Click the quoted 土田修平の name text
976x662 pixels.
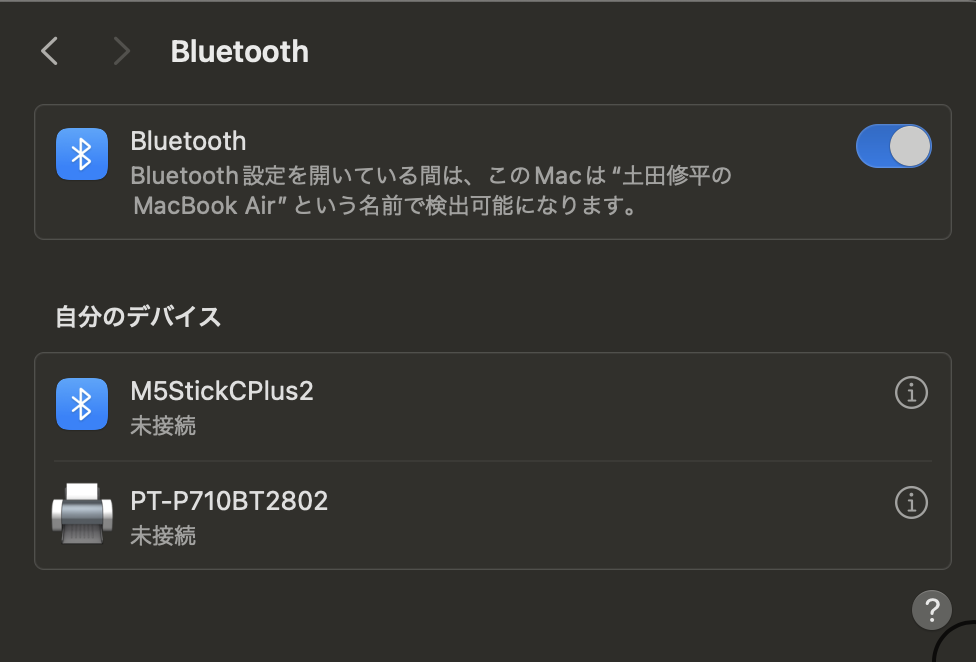coord(678,176)
